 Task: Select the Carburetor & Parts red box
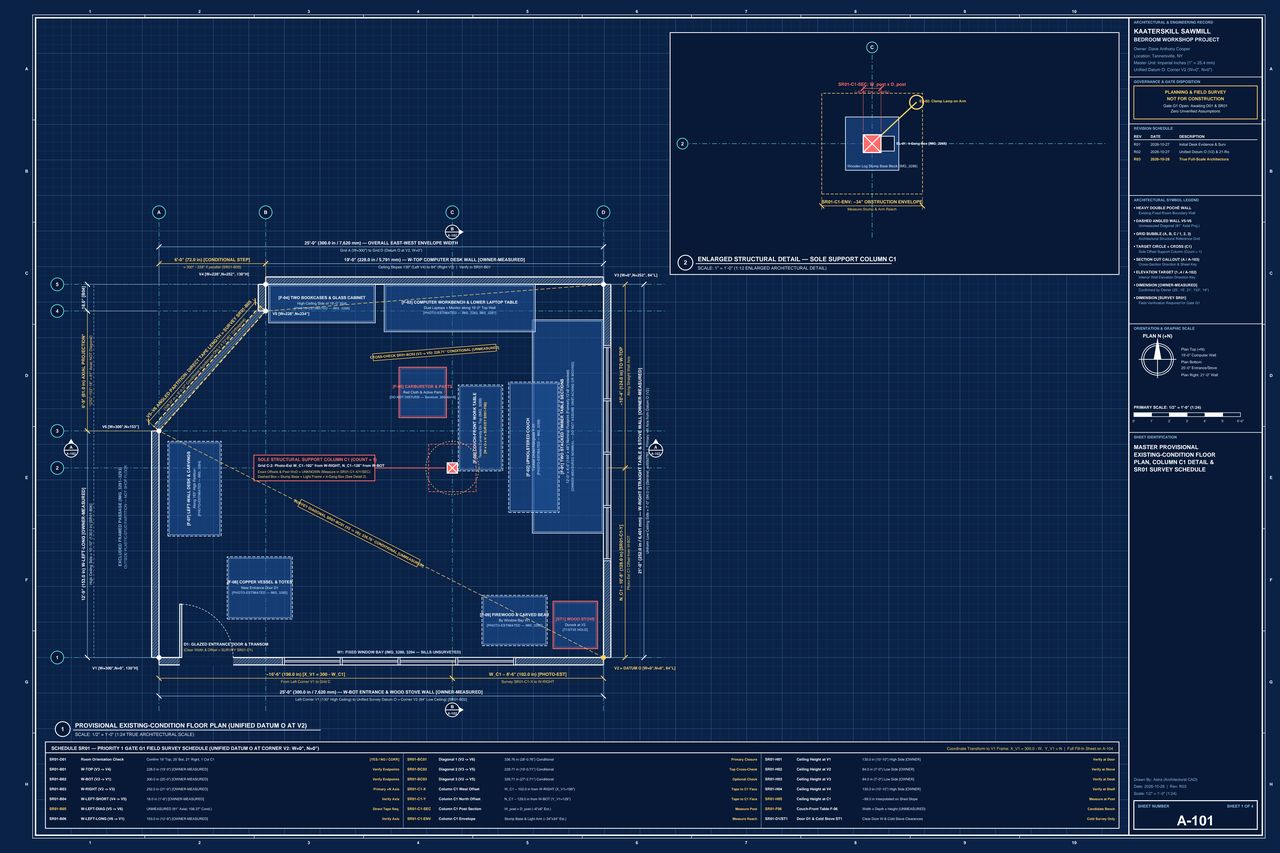tap(424, 392)
